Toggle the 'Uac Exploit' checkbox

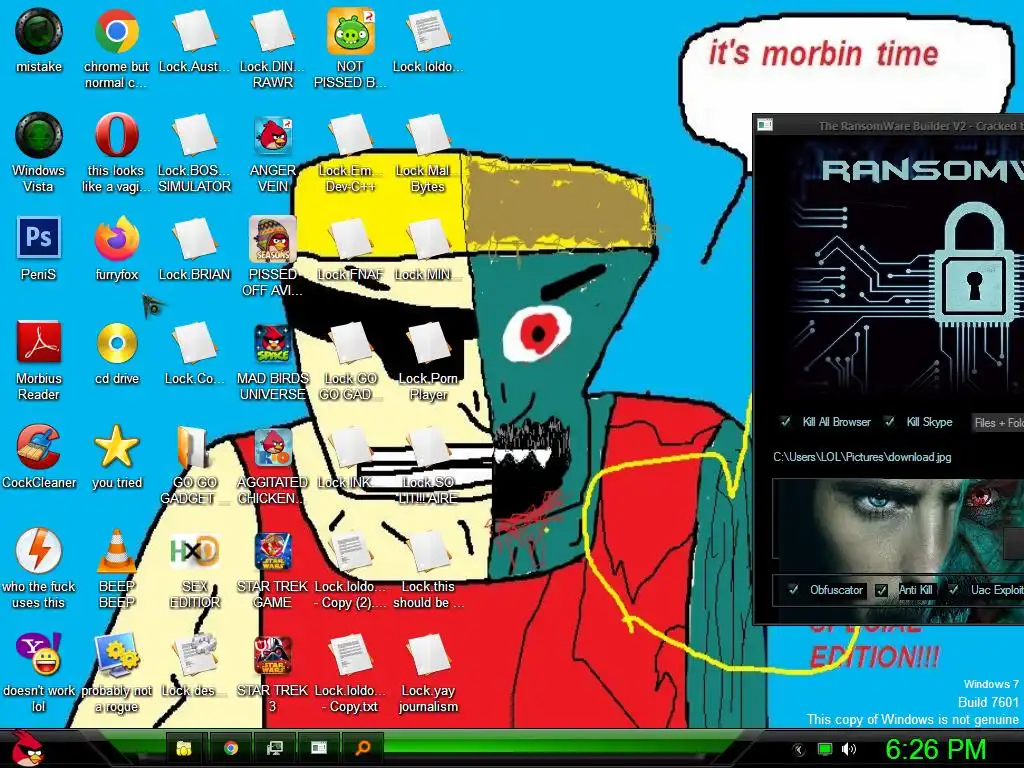pos(953,590)
